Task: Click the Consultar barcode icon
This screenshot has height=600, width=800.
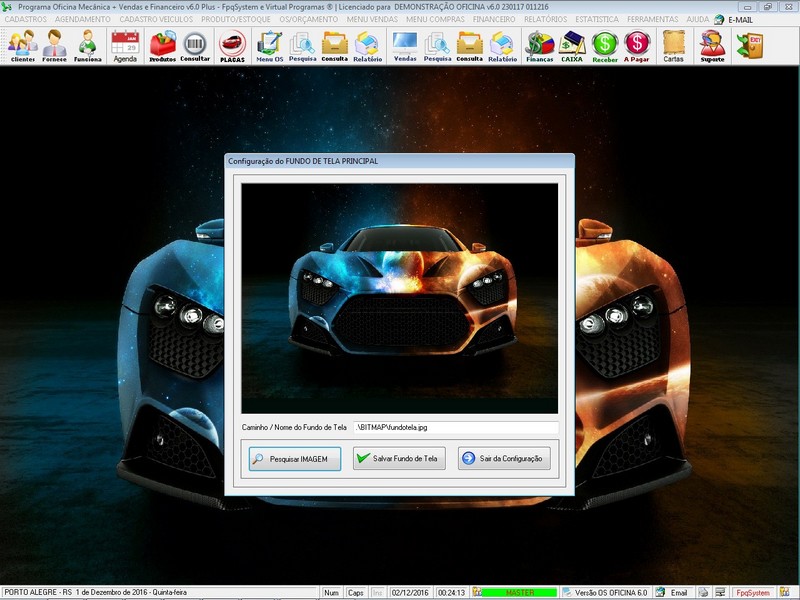Action: click(x=195, y=46)
